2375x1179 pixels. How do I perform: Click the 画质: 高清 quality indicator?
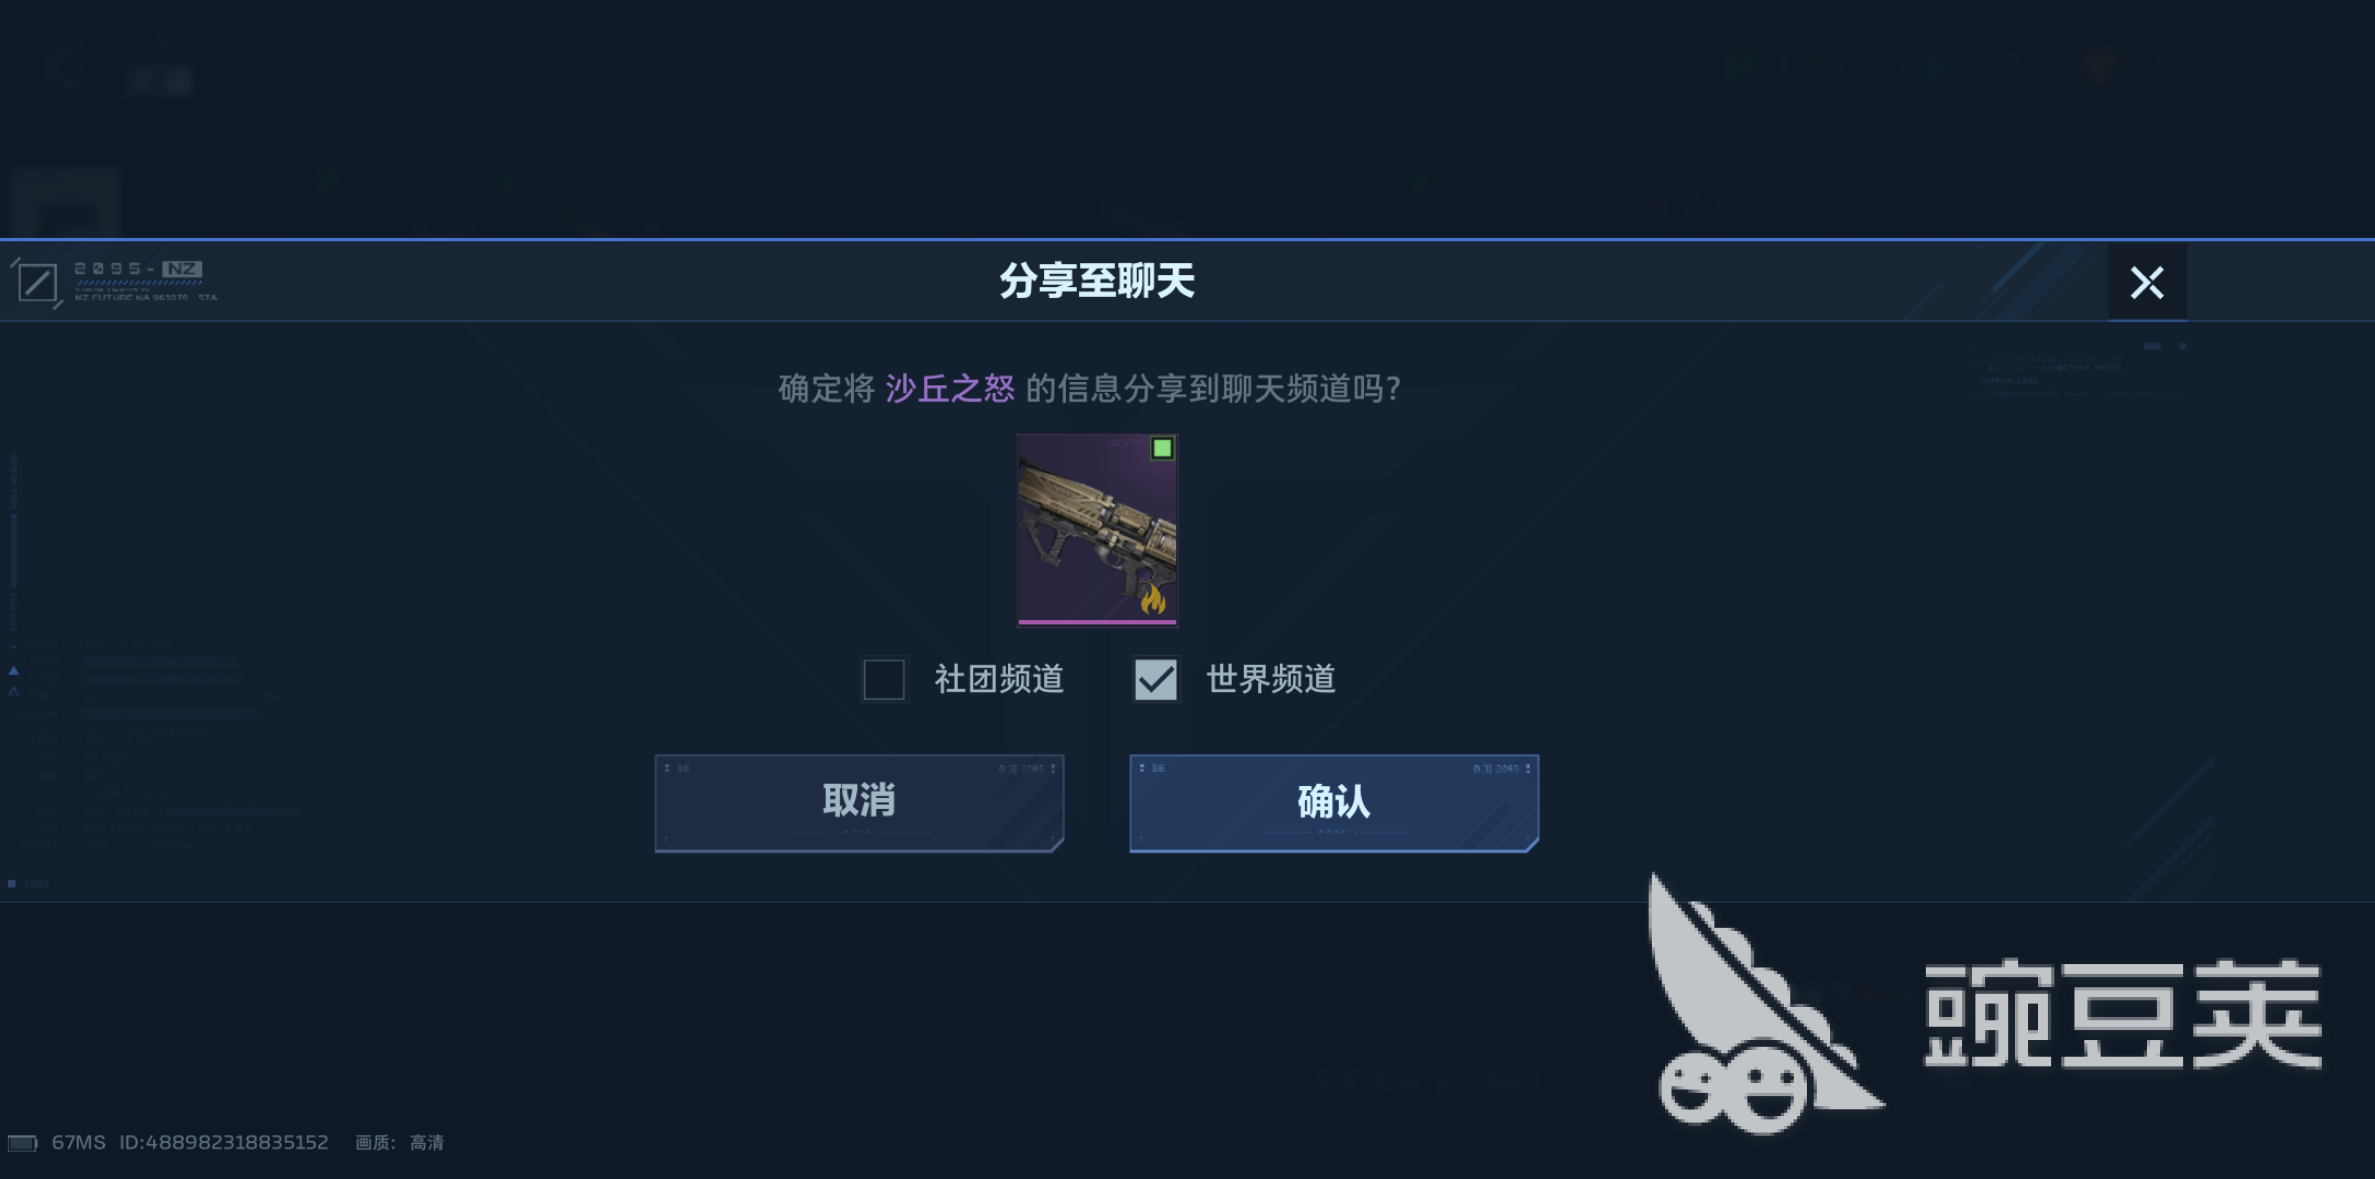click(x=400, y=1143)
